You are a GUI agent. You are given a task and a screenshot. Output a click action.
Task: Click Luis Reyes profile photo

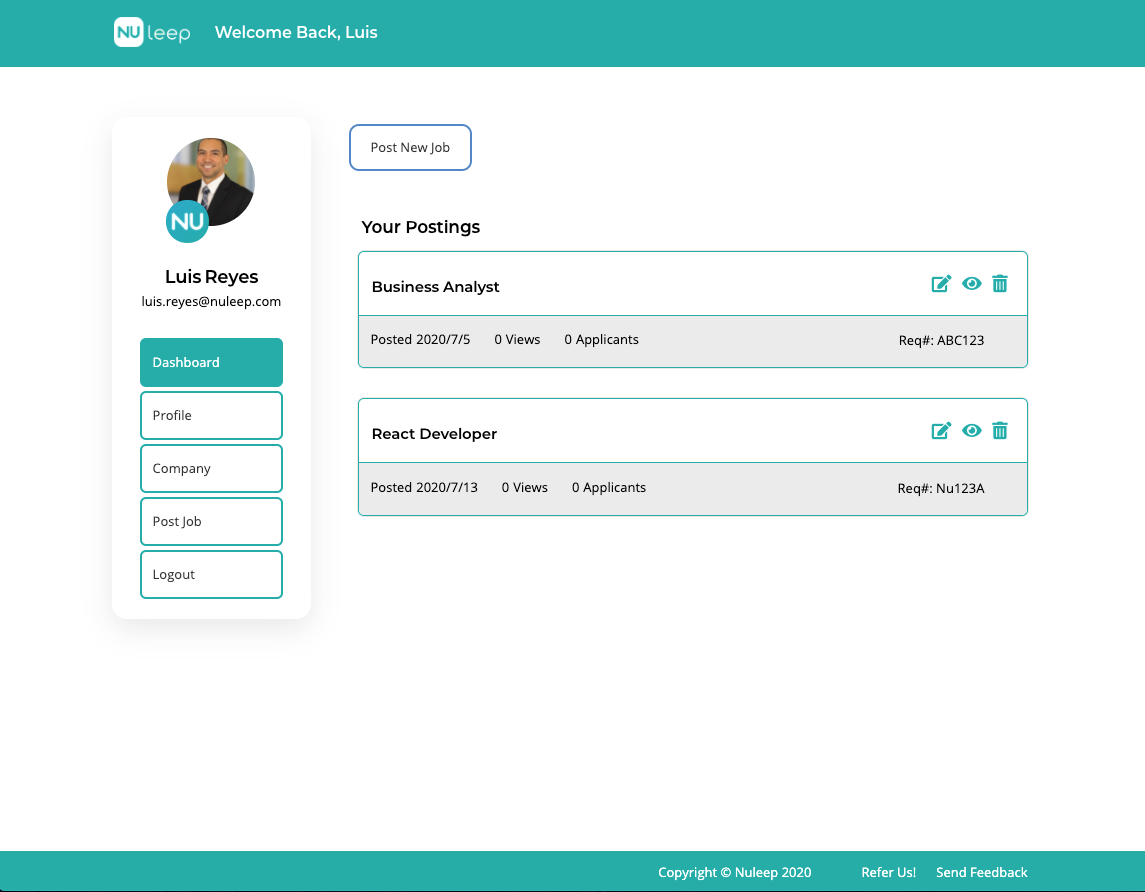coord(211,181)
